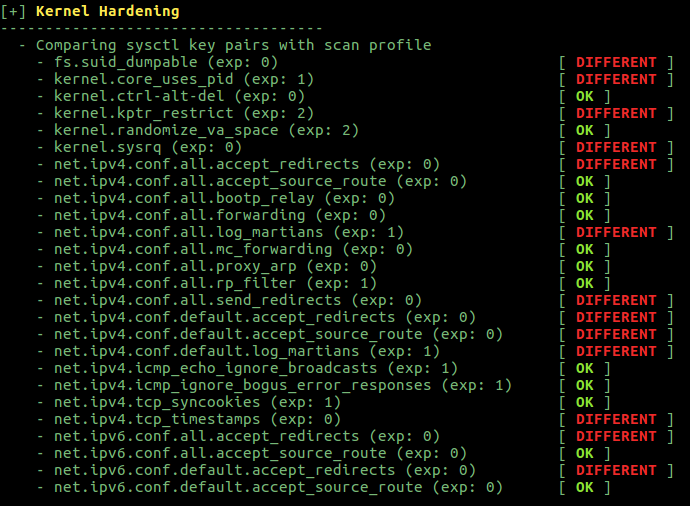Click the [+] marker before Kernel Hardening
This screenshot has width=690, height=506.
click(x=13, y=11)
